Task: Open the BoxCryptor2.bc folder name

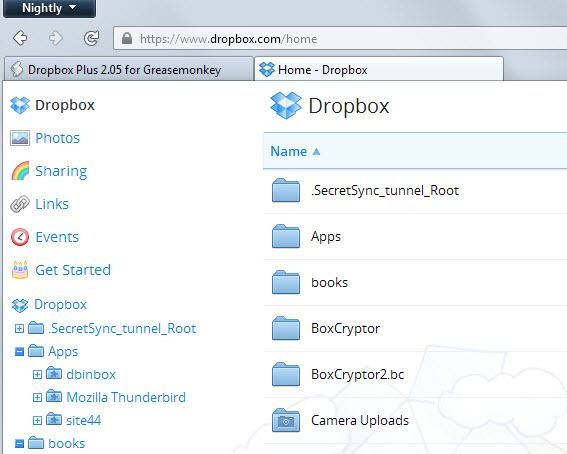Action: [358, 374]
